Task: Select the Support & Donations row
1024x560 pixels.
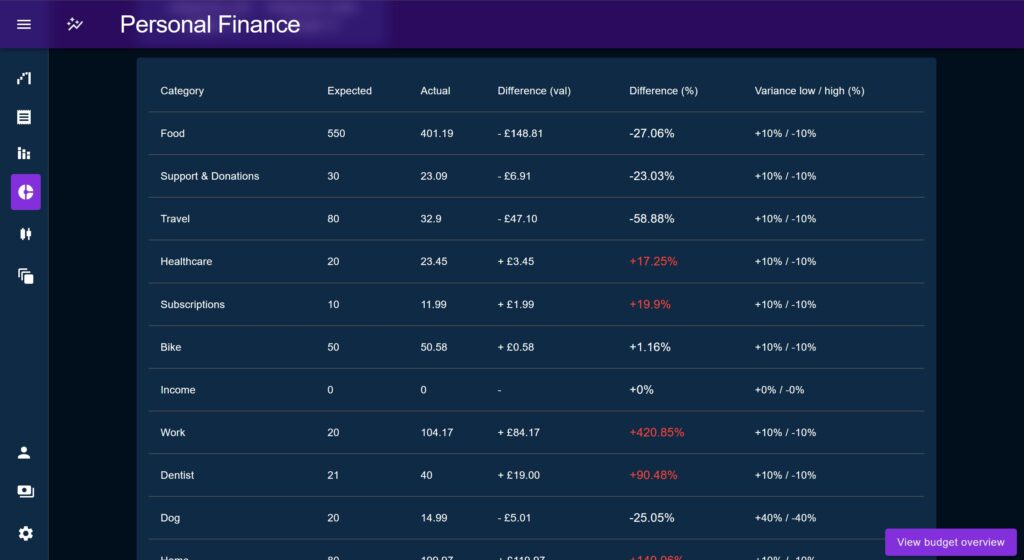Action: click(536, 176)
